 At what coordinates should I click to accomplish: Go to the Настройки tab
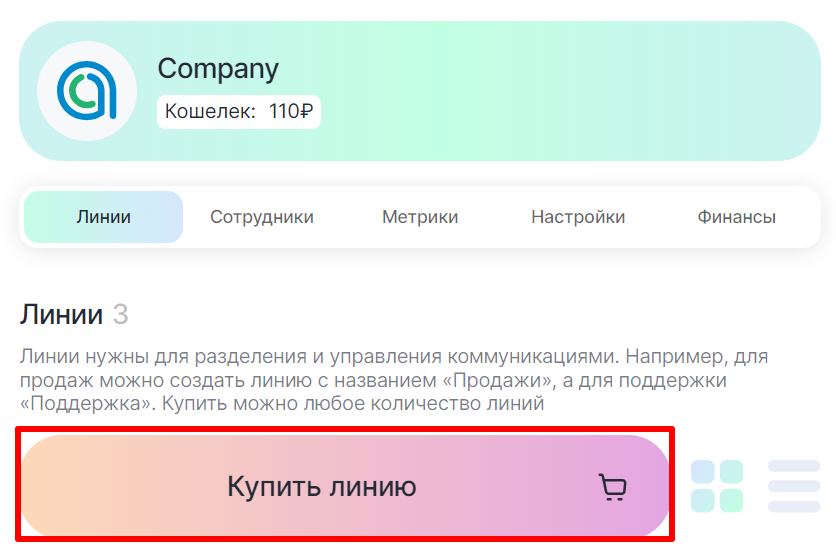[x=578, y=217]
